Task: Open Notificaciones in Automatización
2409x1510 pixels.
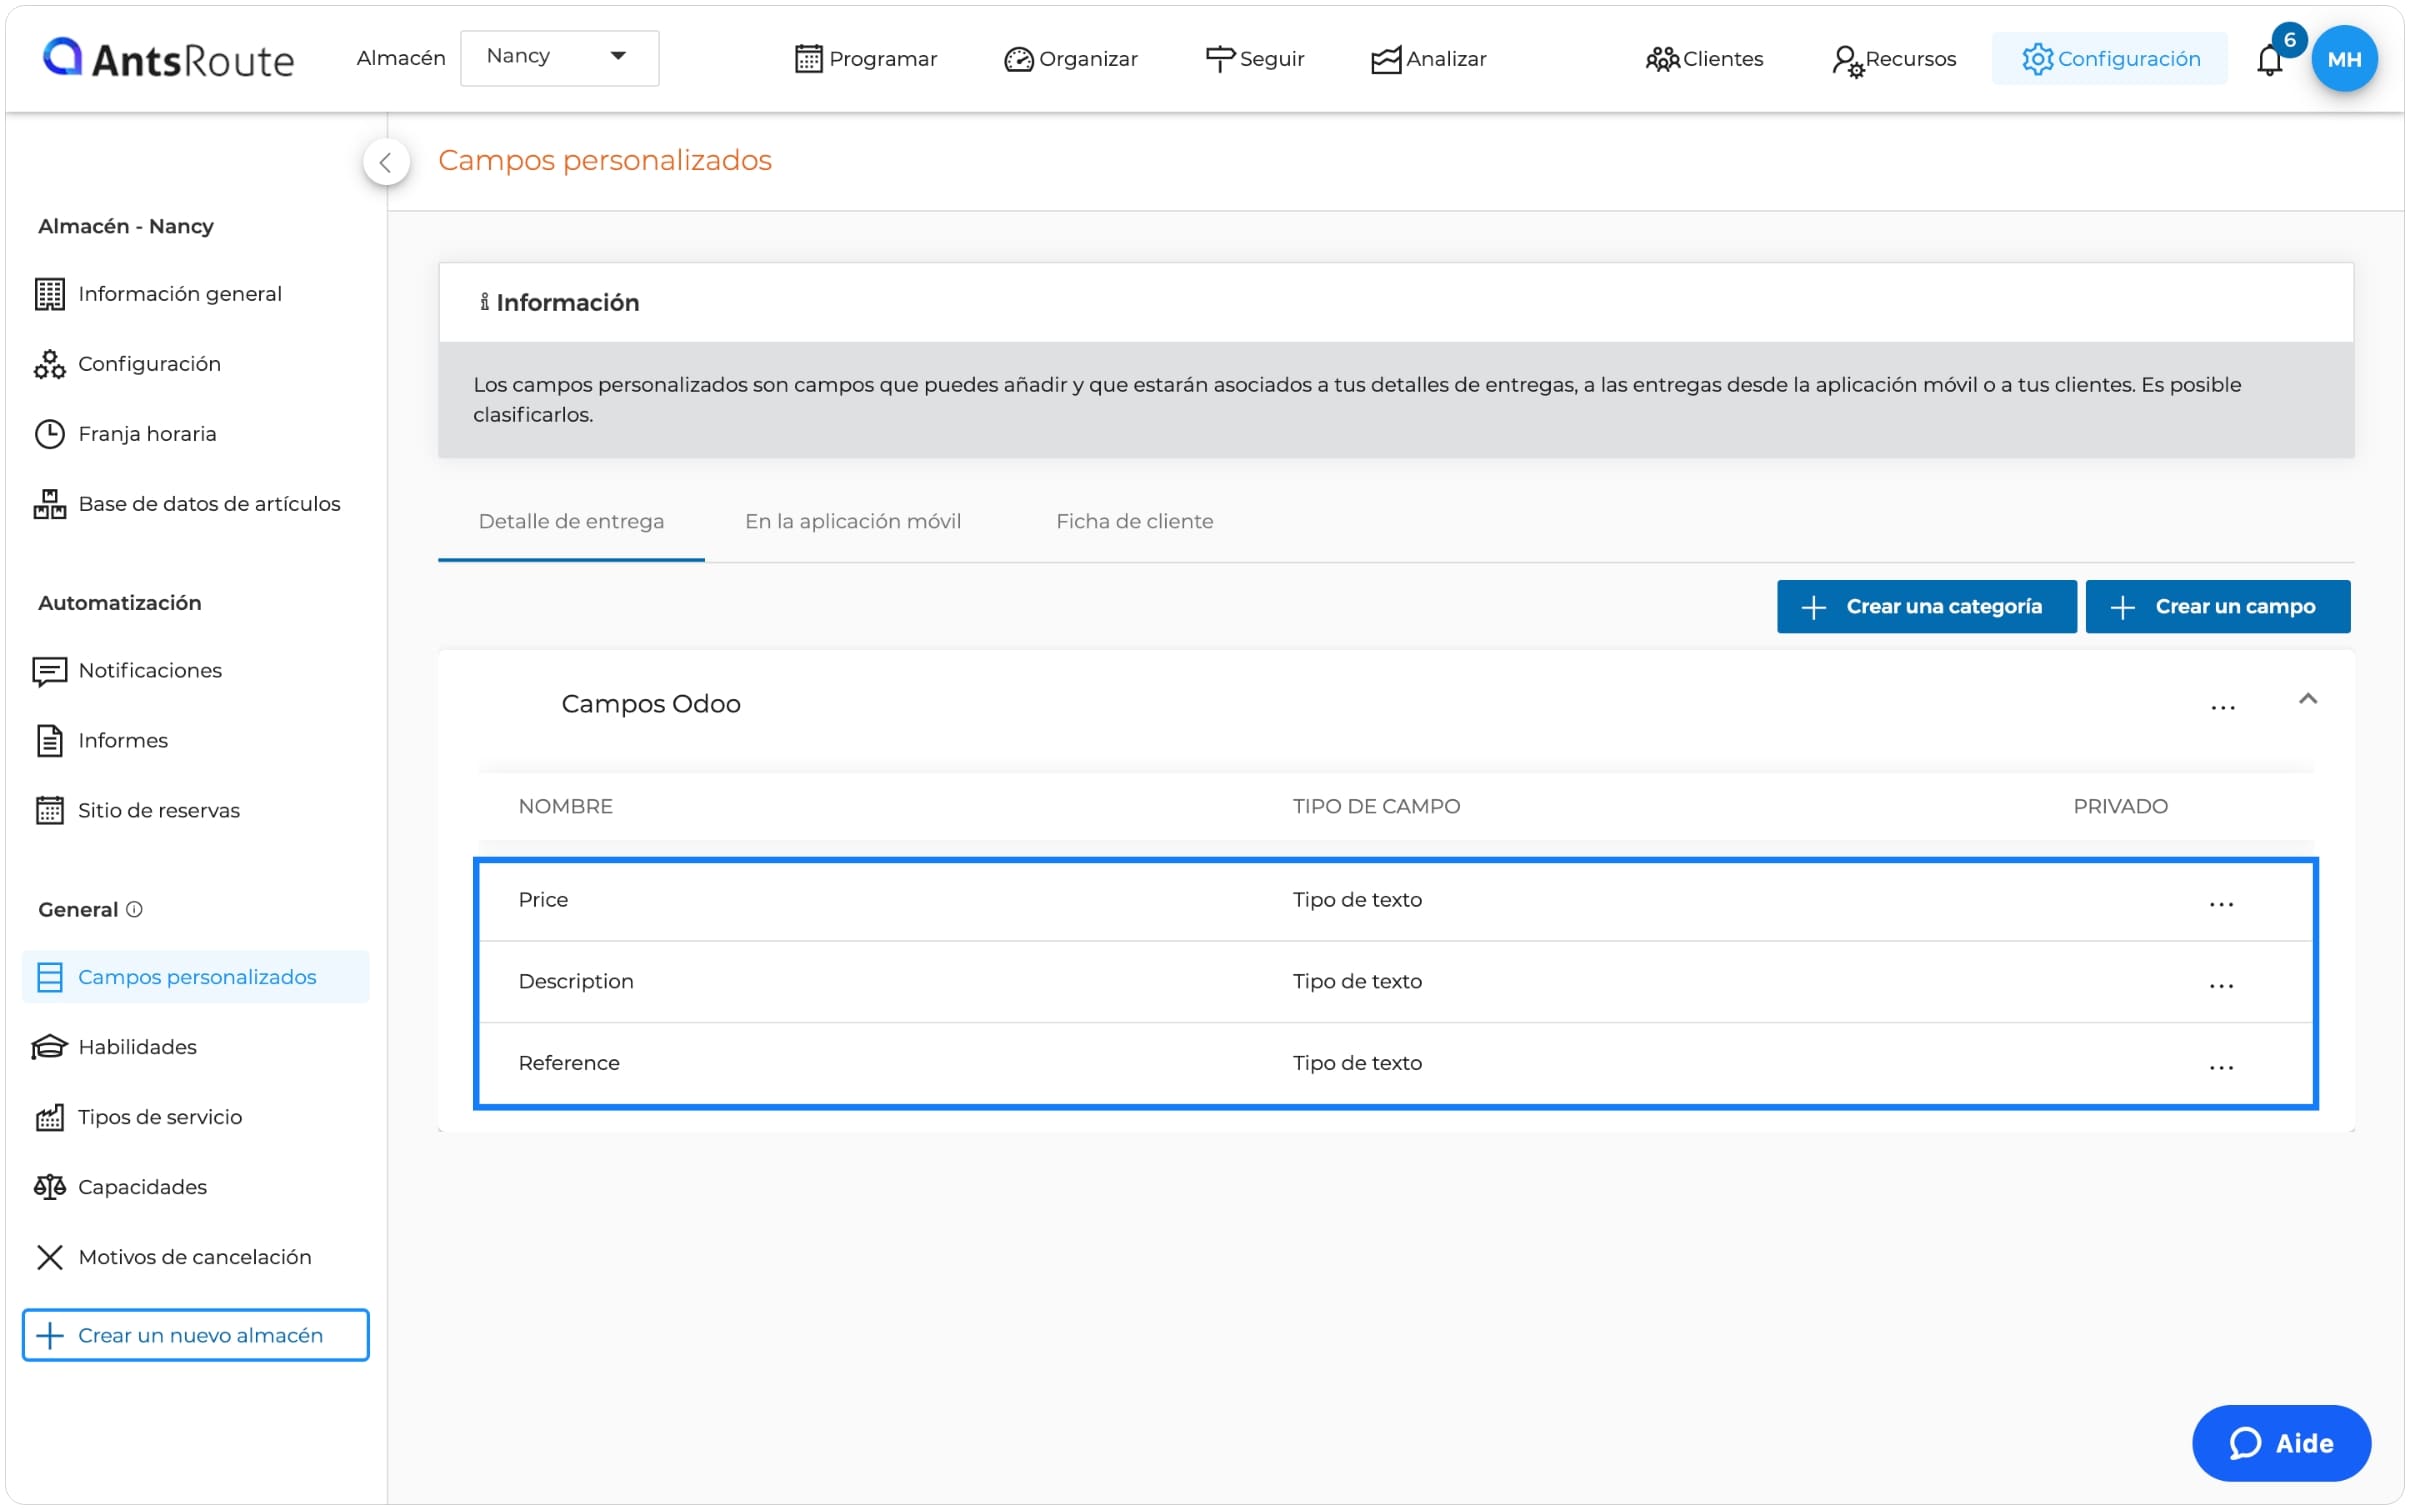Action: (x=128, y=671)
